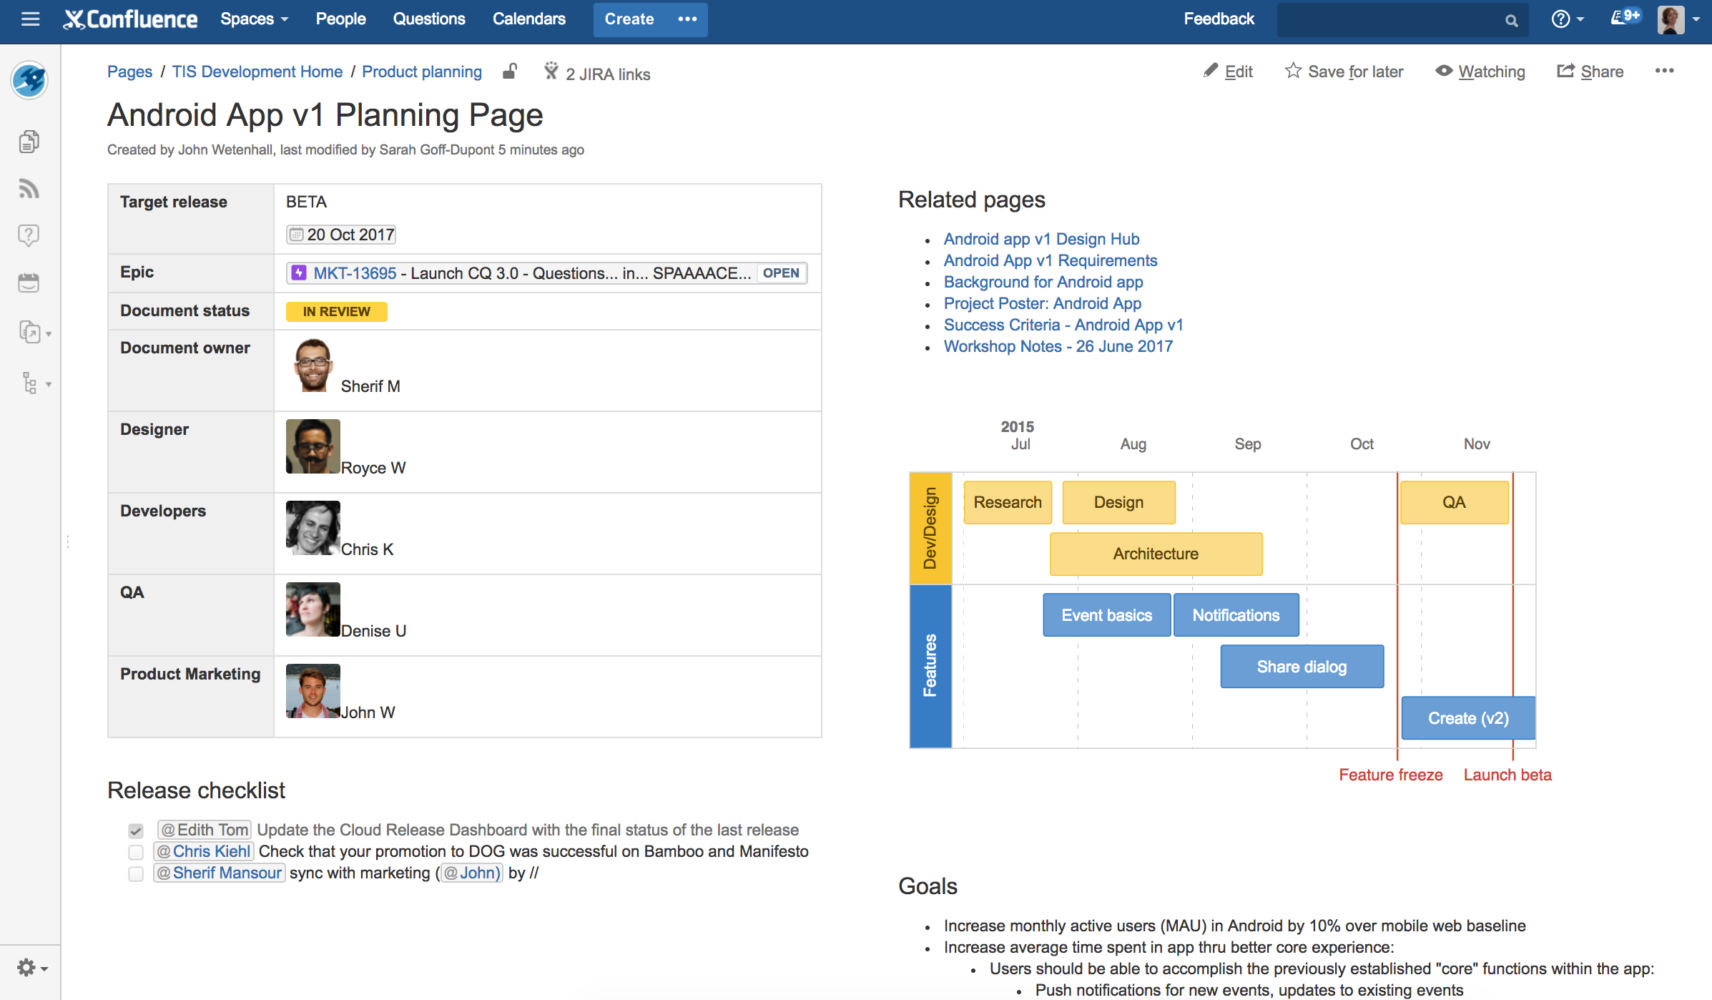The width and height of the screenshot is (1712, 1000).
Task: Uncheck the completed Edith Tom checklist item
Action: [x=135, y=830]
